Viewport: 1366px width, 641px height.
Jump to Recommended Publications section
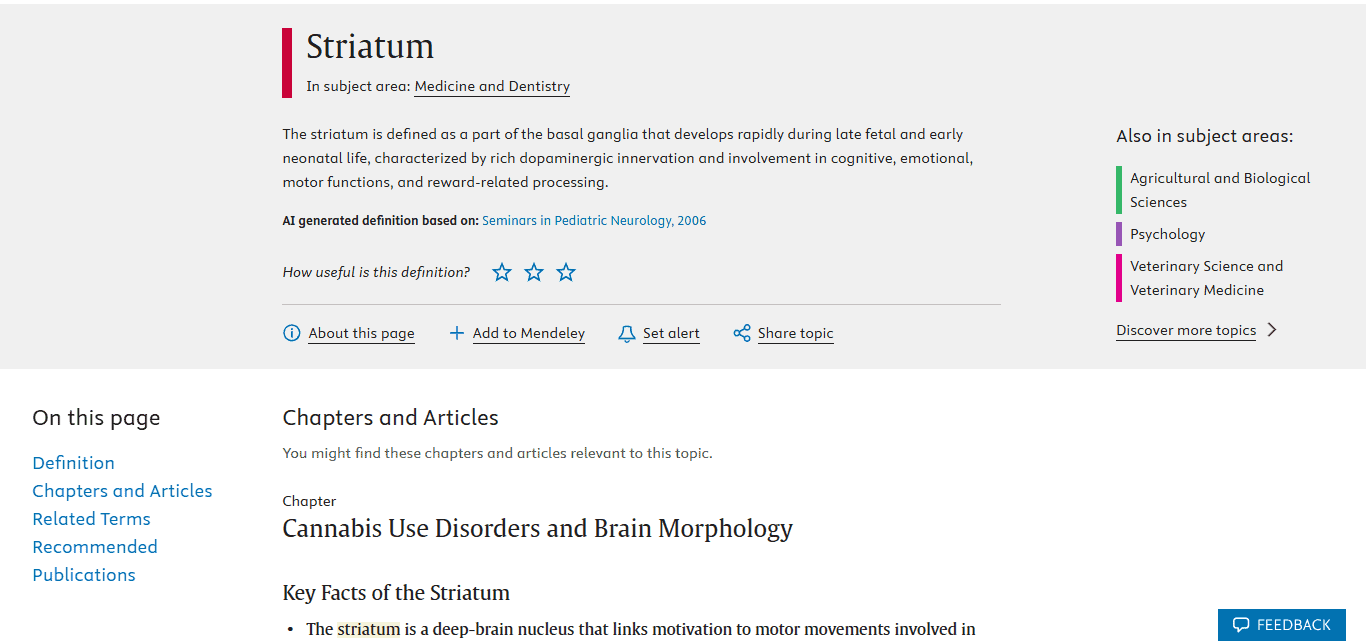(94, 561)
